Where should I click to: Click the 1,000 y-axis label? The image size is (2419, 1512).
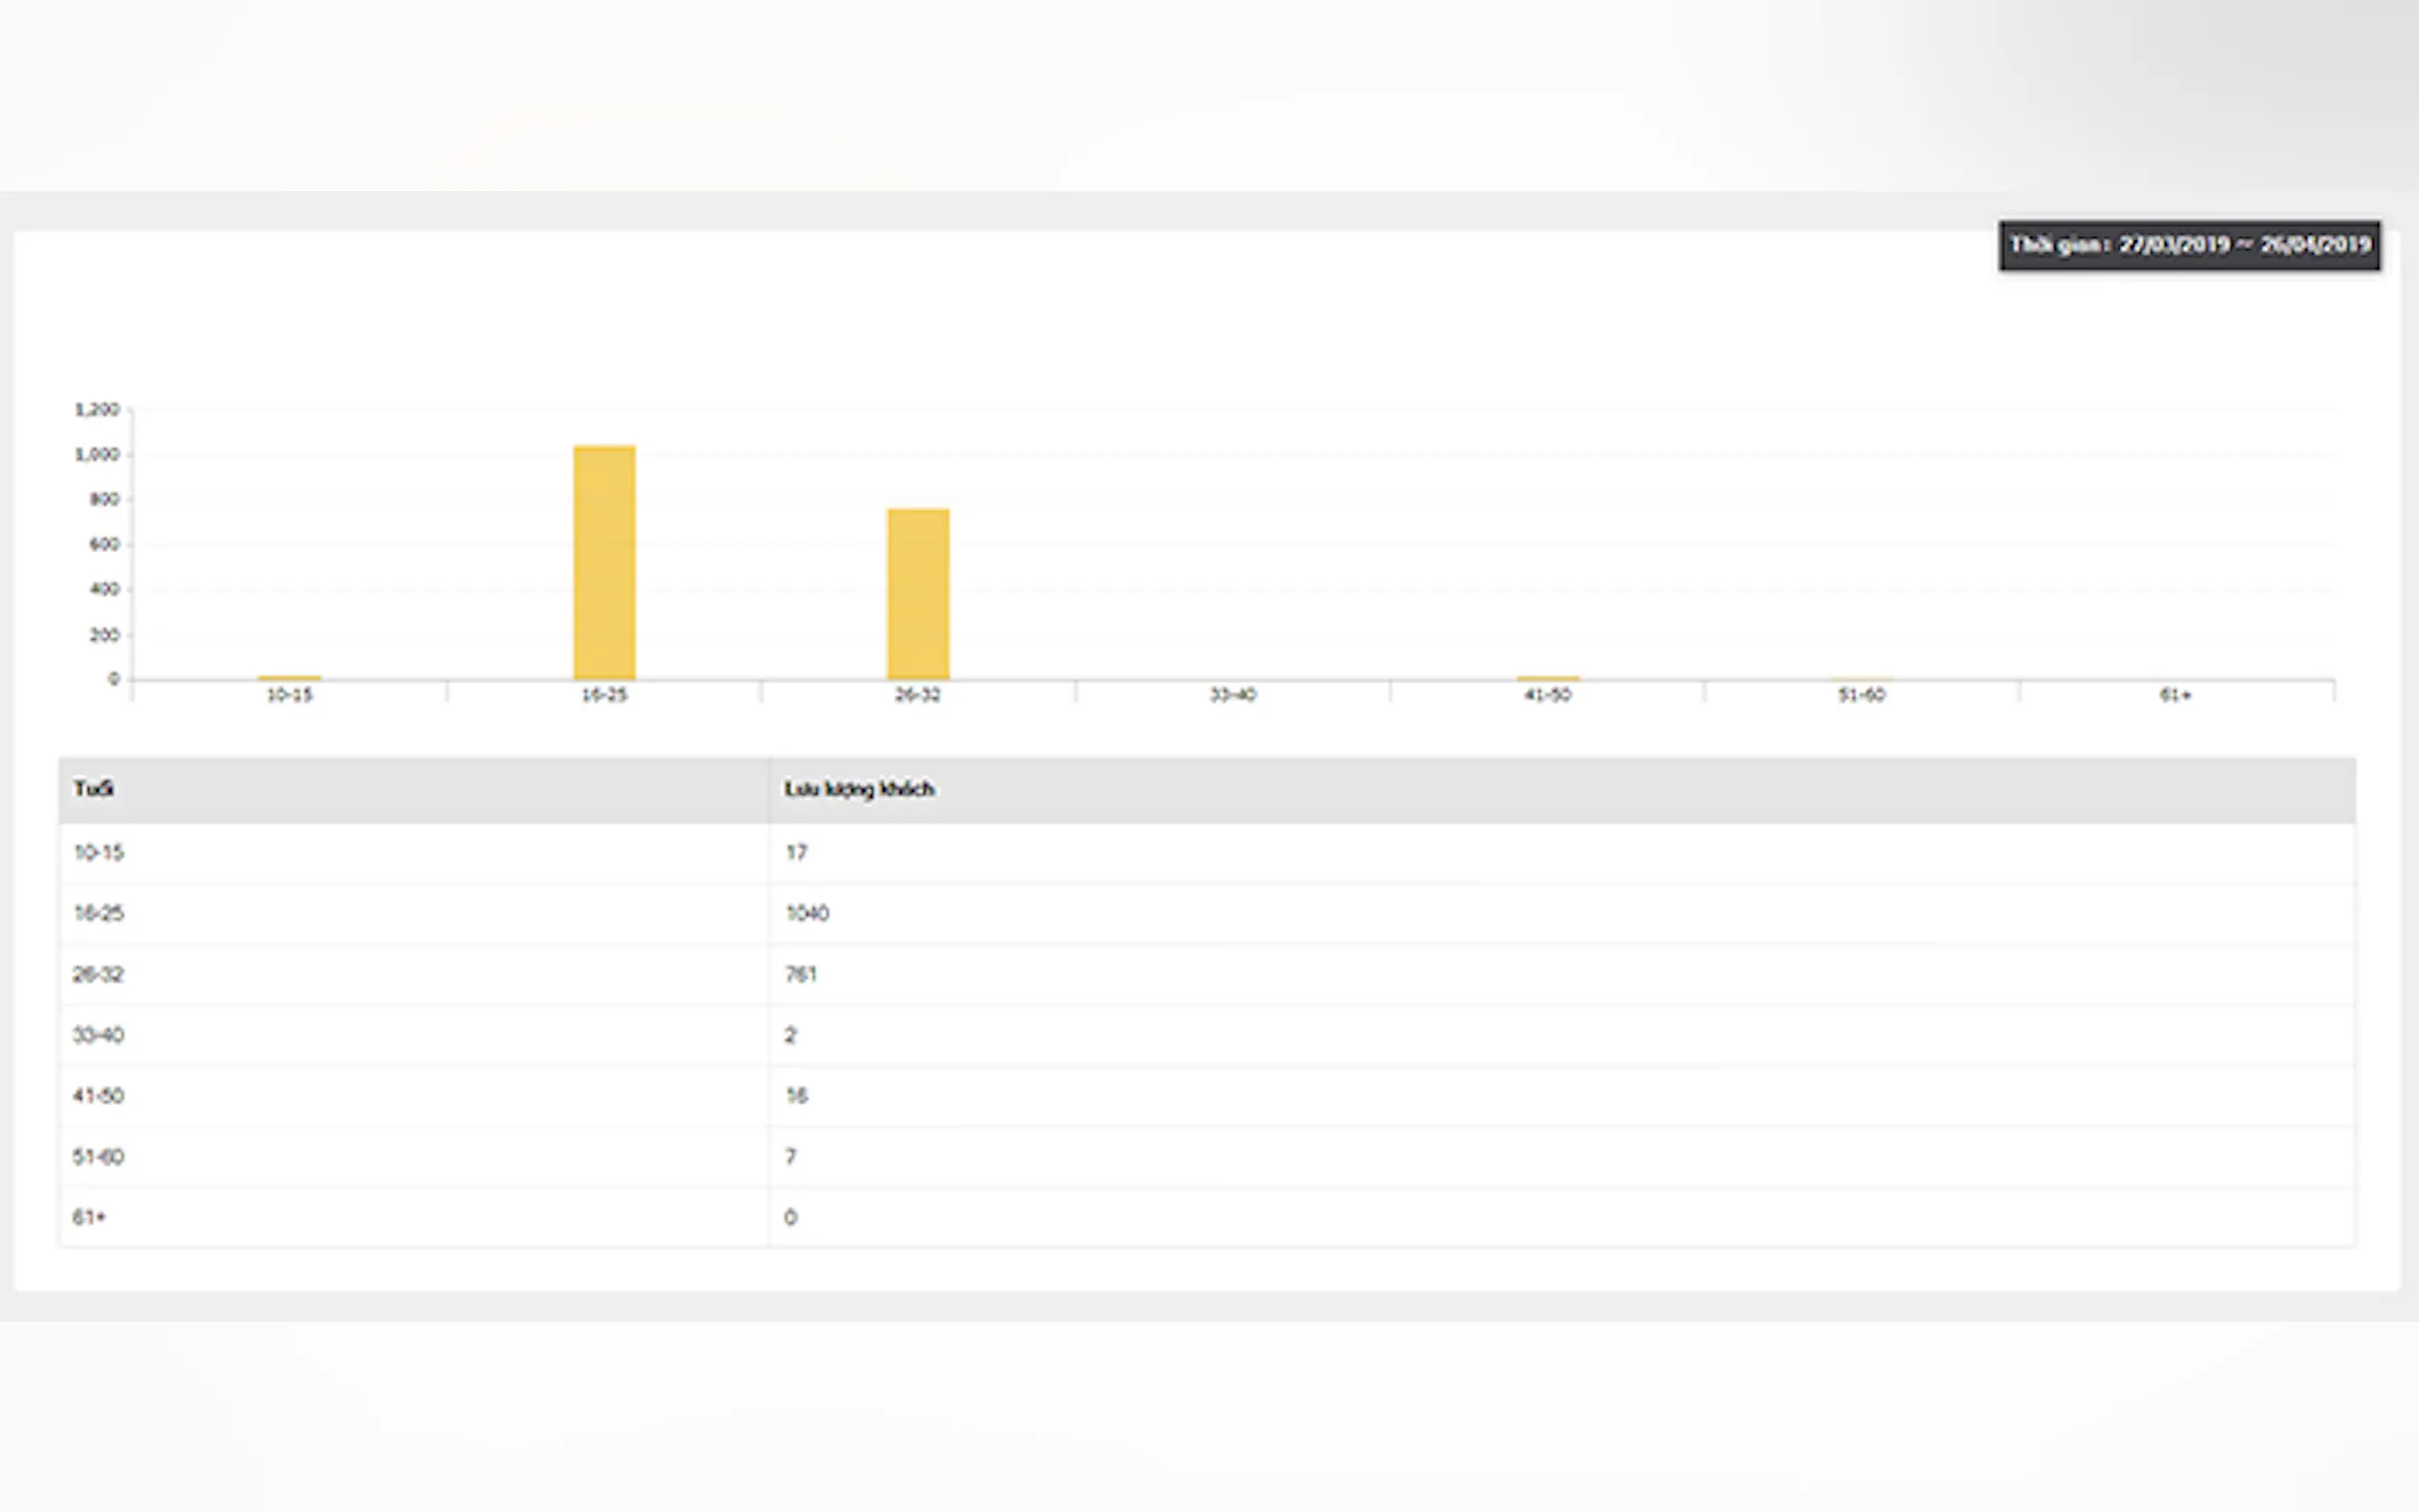(x=97, y=455)
